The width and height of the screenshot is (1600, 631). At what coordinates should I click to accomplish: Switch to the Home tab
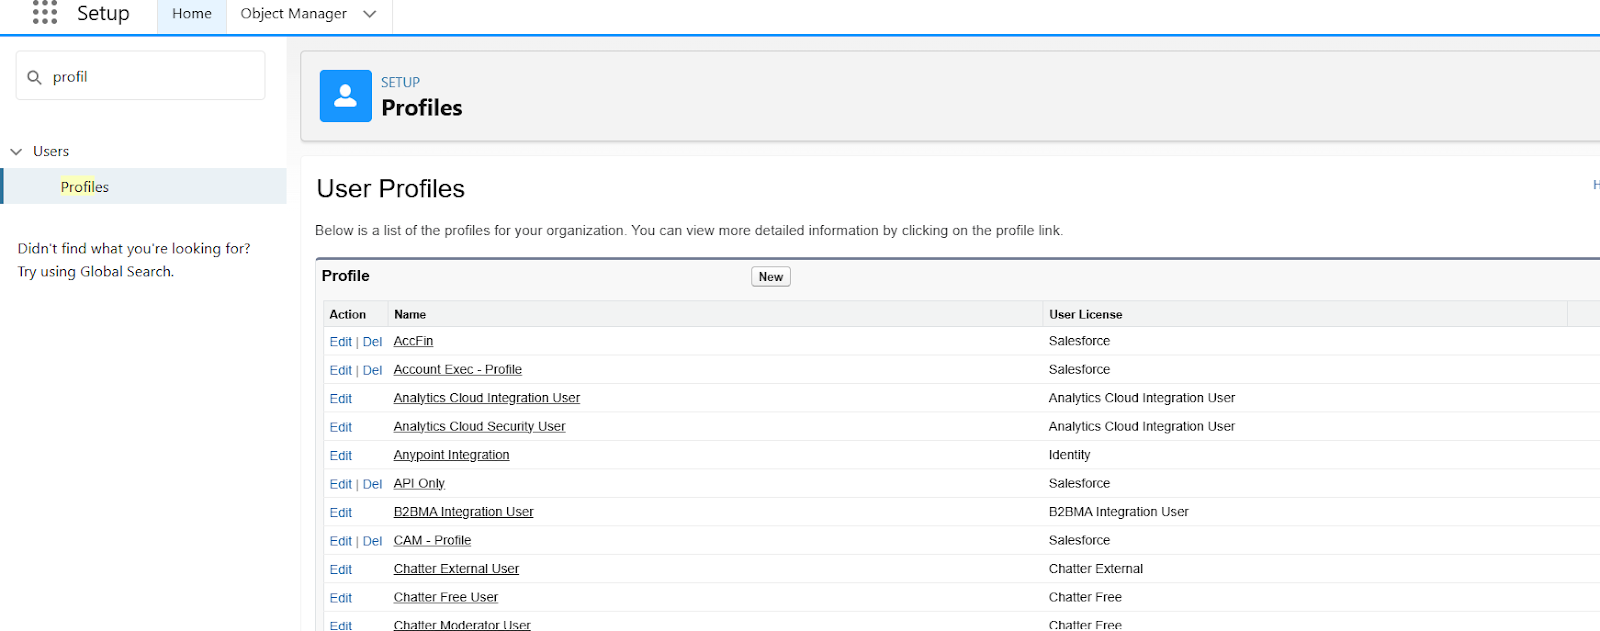[x=192, y=14]
